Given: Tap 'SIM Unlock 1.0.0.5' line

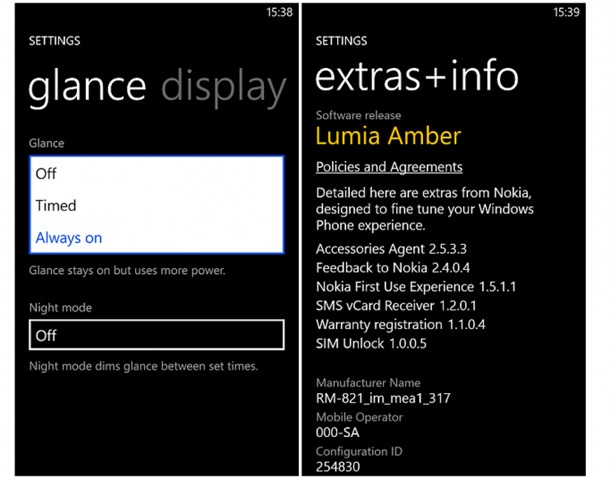Looking at the screenshot, I should click(371, 344).
